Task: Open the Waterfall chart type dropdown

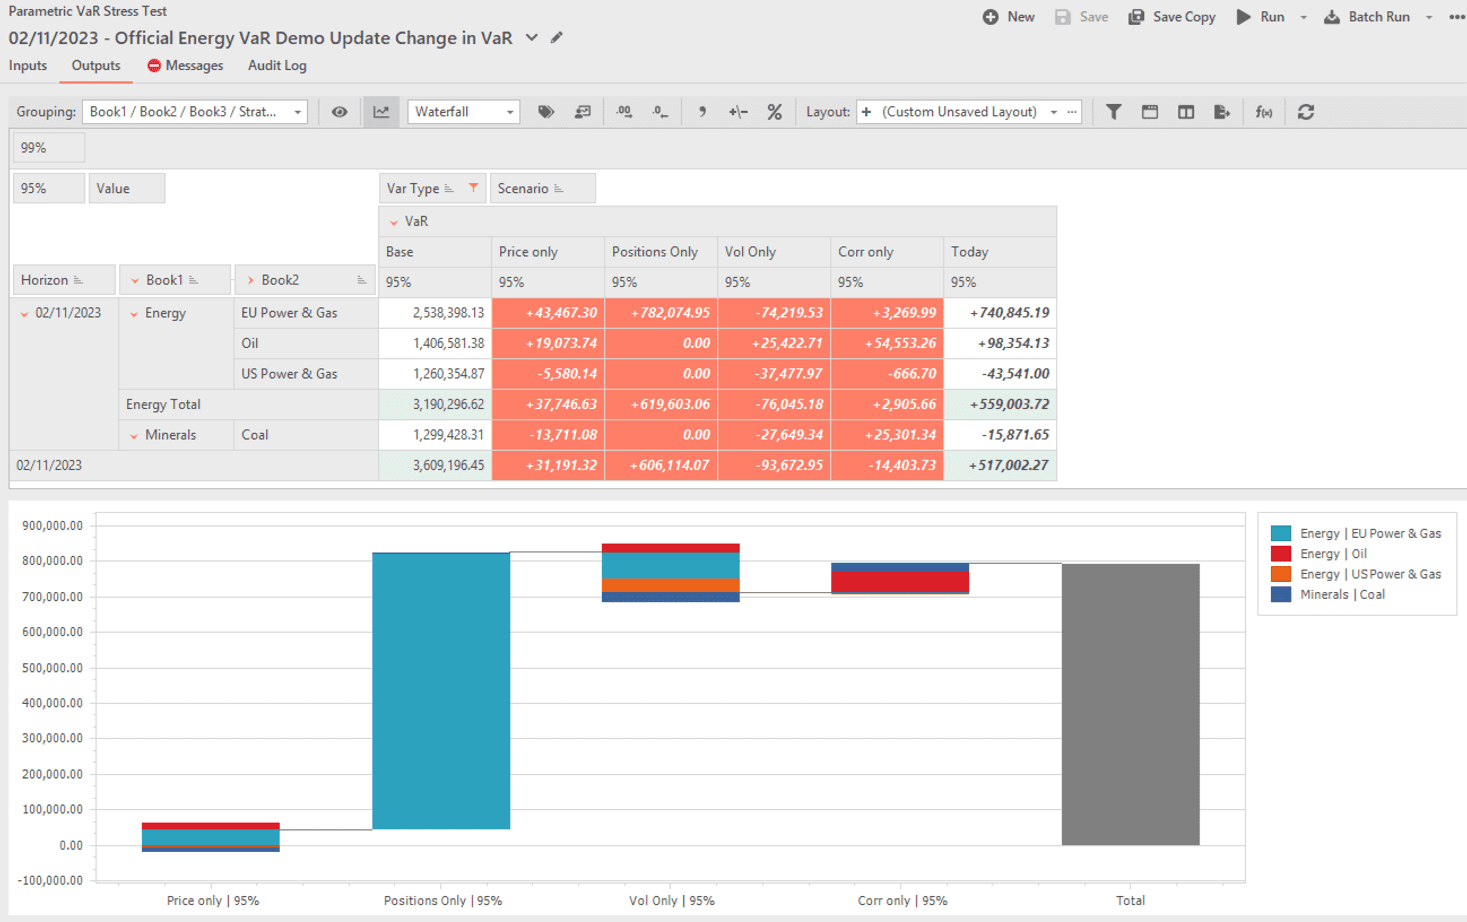Action: [464, 112]
